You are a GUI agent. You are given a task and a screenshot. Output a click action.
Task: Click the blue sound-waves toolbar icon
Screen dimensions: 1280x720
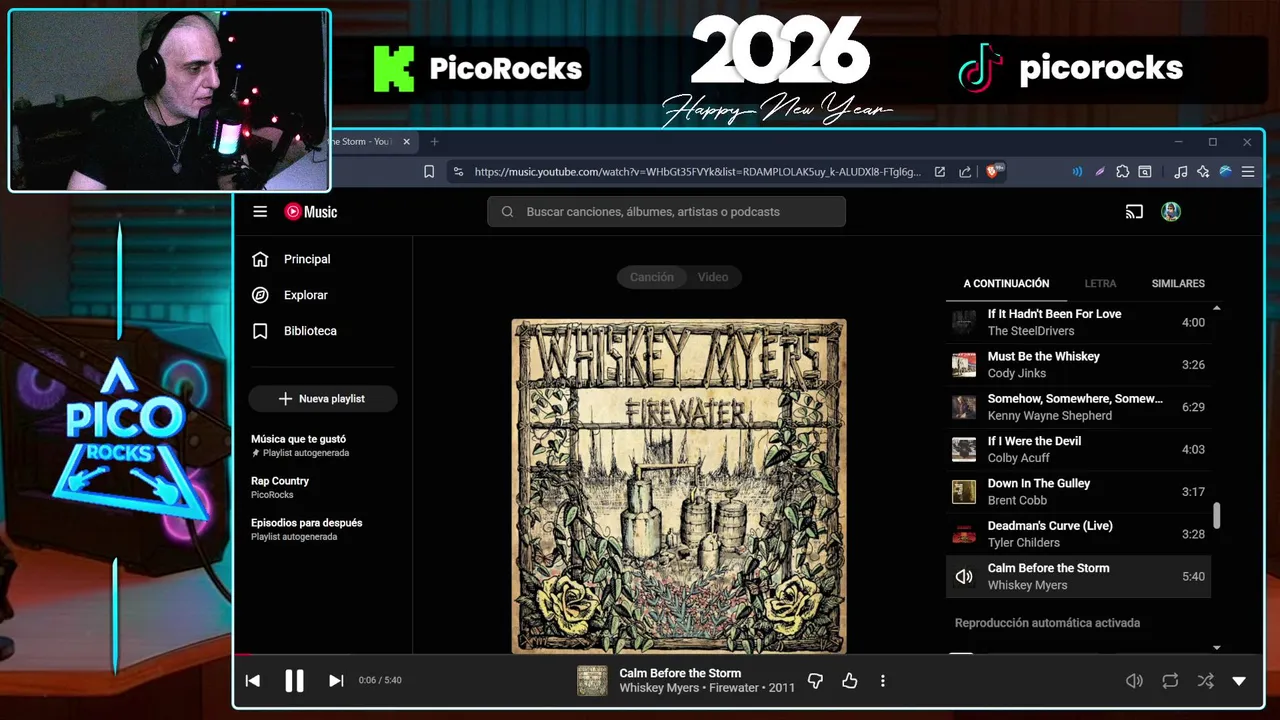[x=1077, y=172]
